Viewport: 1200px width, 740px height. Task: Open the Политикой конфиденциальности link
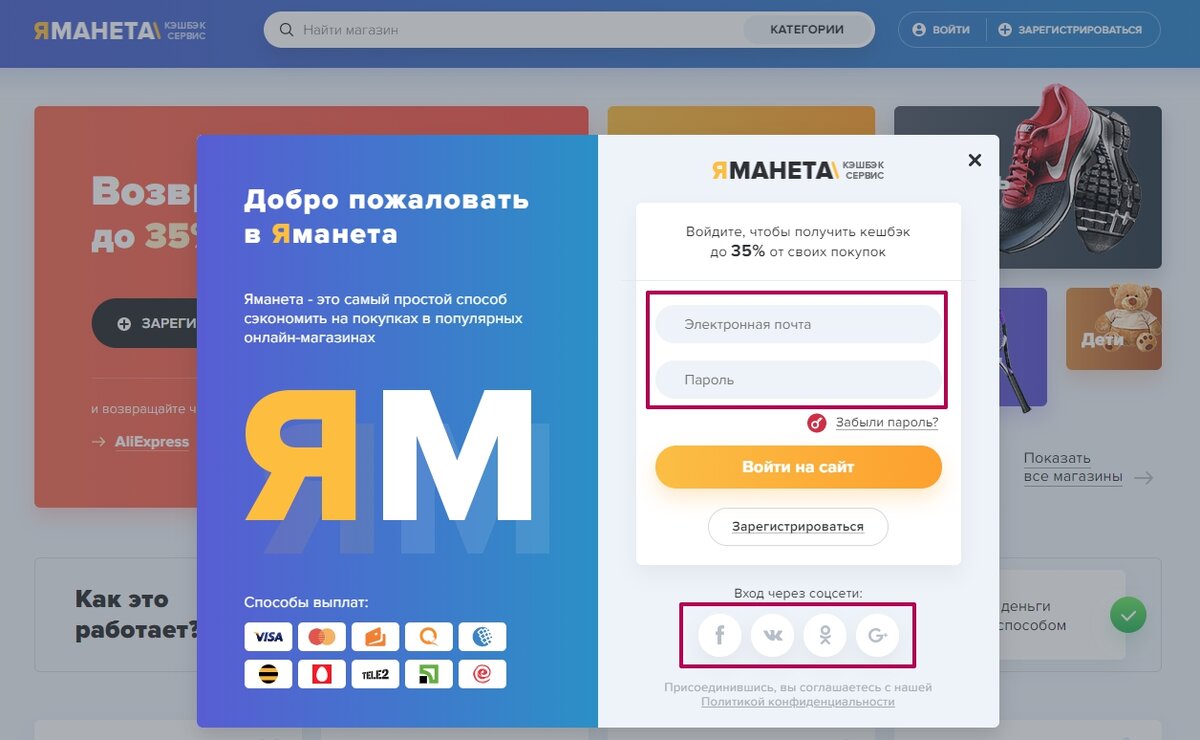(x=798, y=702)
